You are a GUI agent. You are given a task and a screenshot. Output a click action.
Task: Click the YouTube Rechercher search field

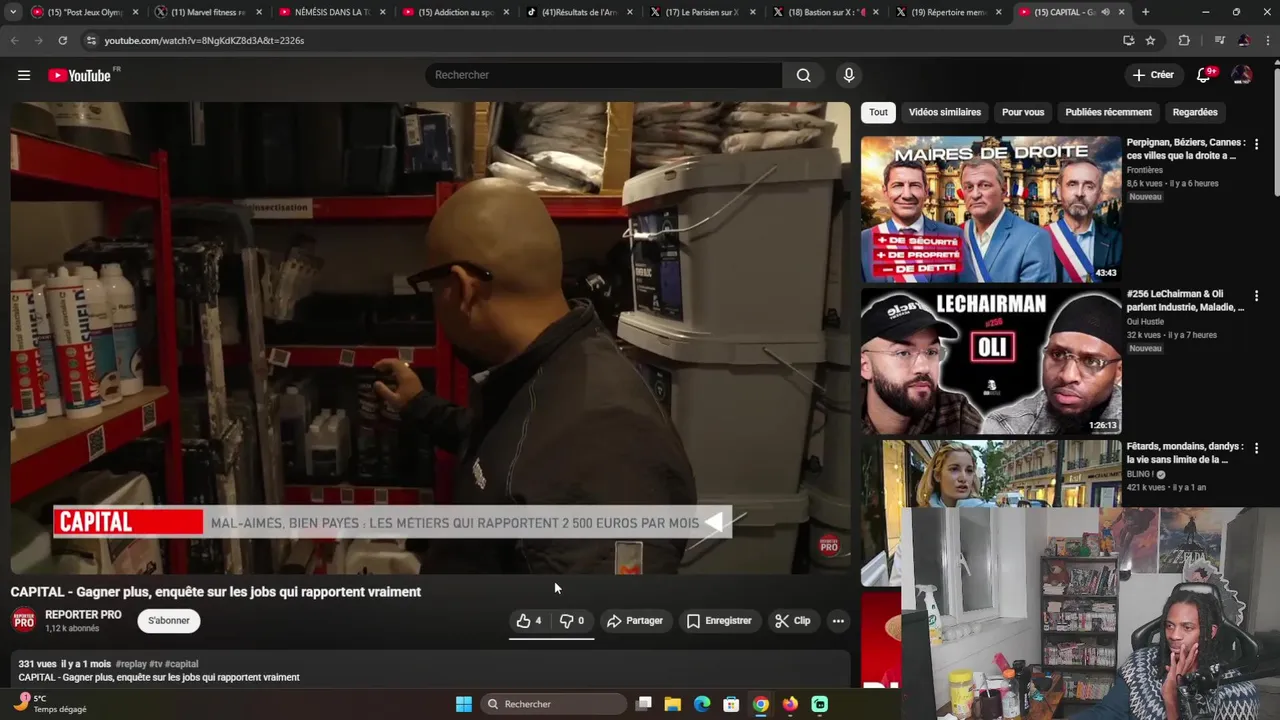tap(604, 75)
